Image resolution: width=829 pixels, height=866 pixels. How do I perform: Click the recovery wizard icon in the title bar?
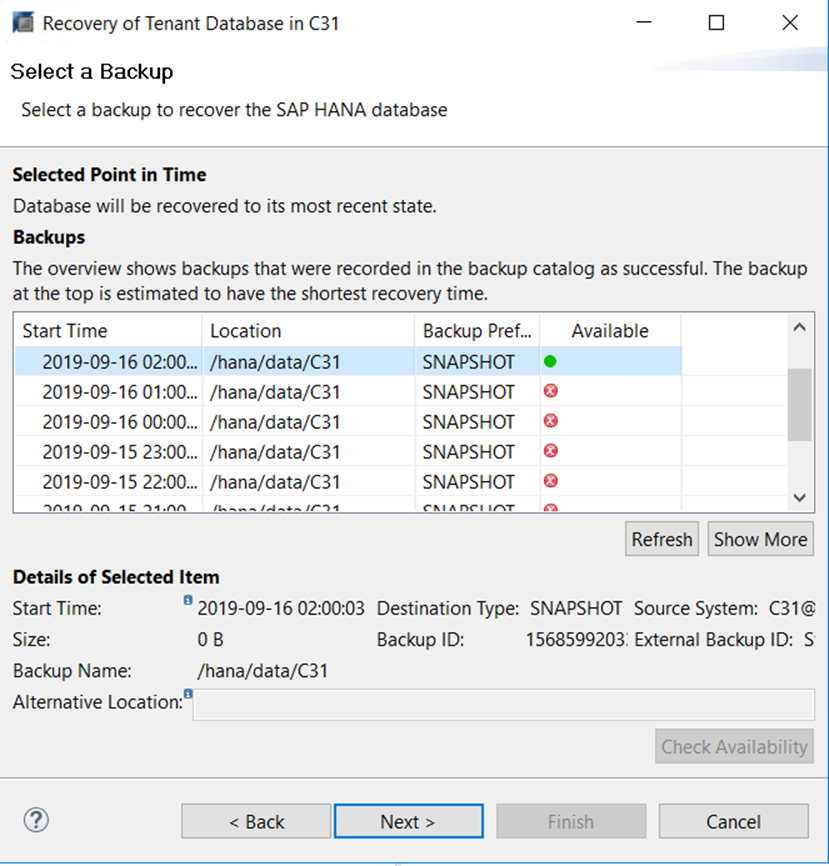tap(23, 23)
